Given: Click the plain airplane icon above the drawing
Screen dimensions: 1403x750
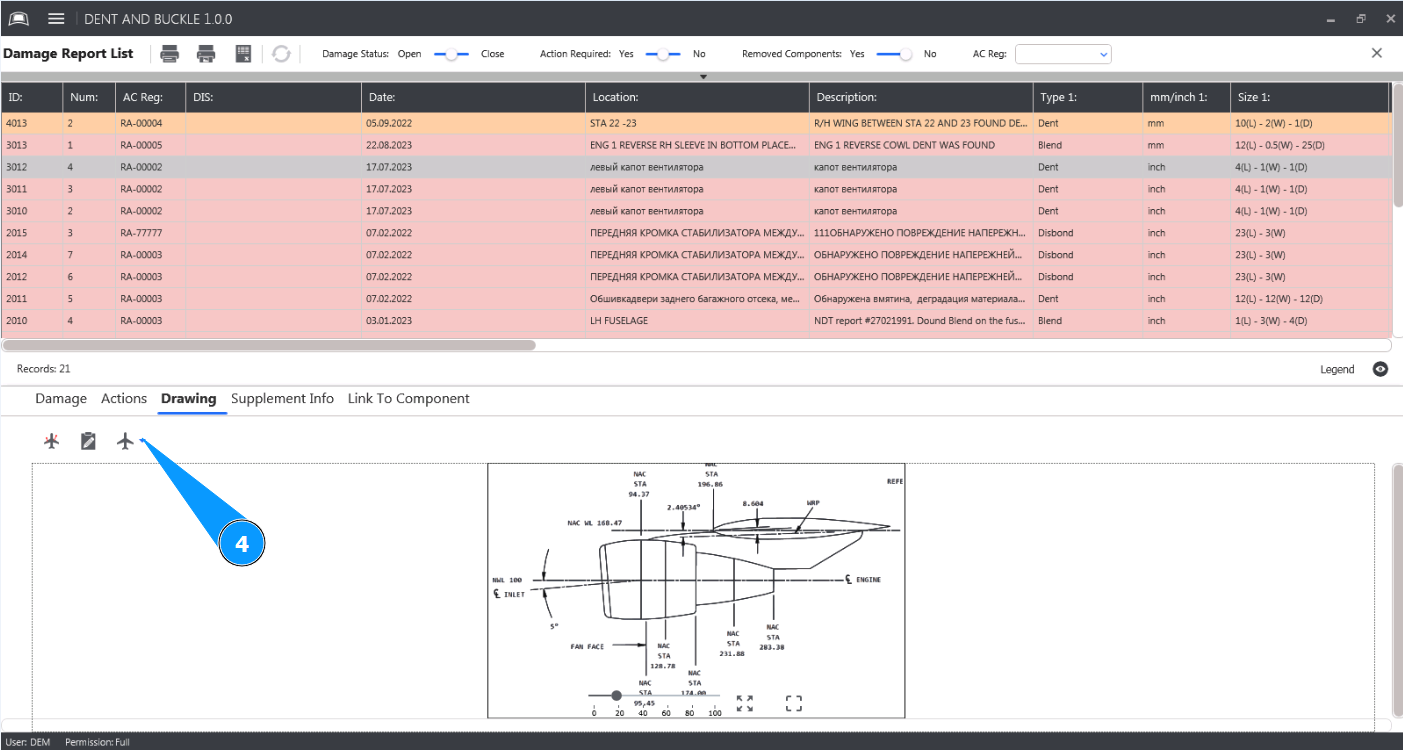Looking at the screenshot, I should (x=125, y=441).
